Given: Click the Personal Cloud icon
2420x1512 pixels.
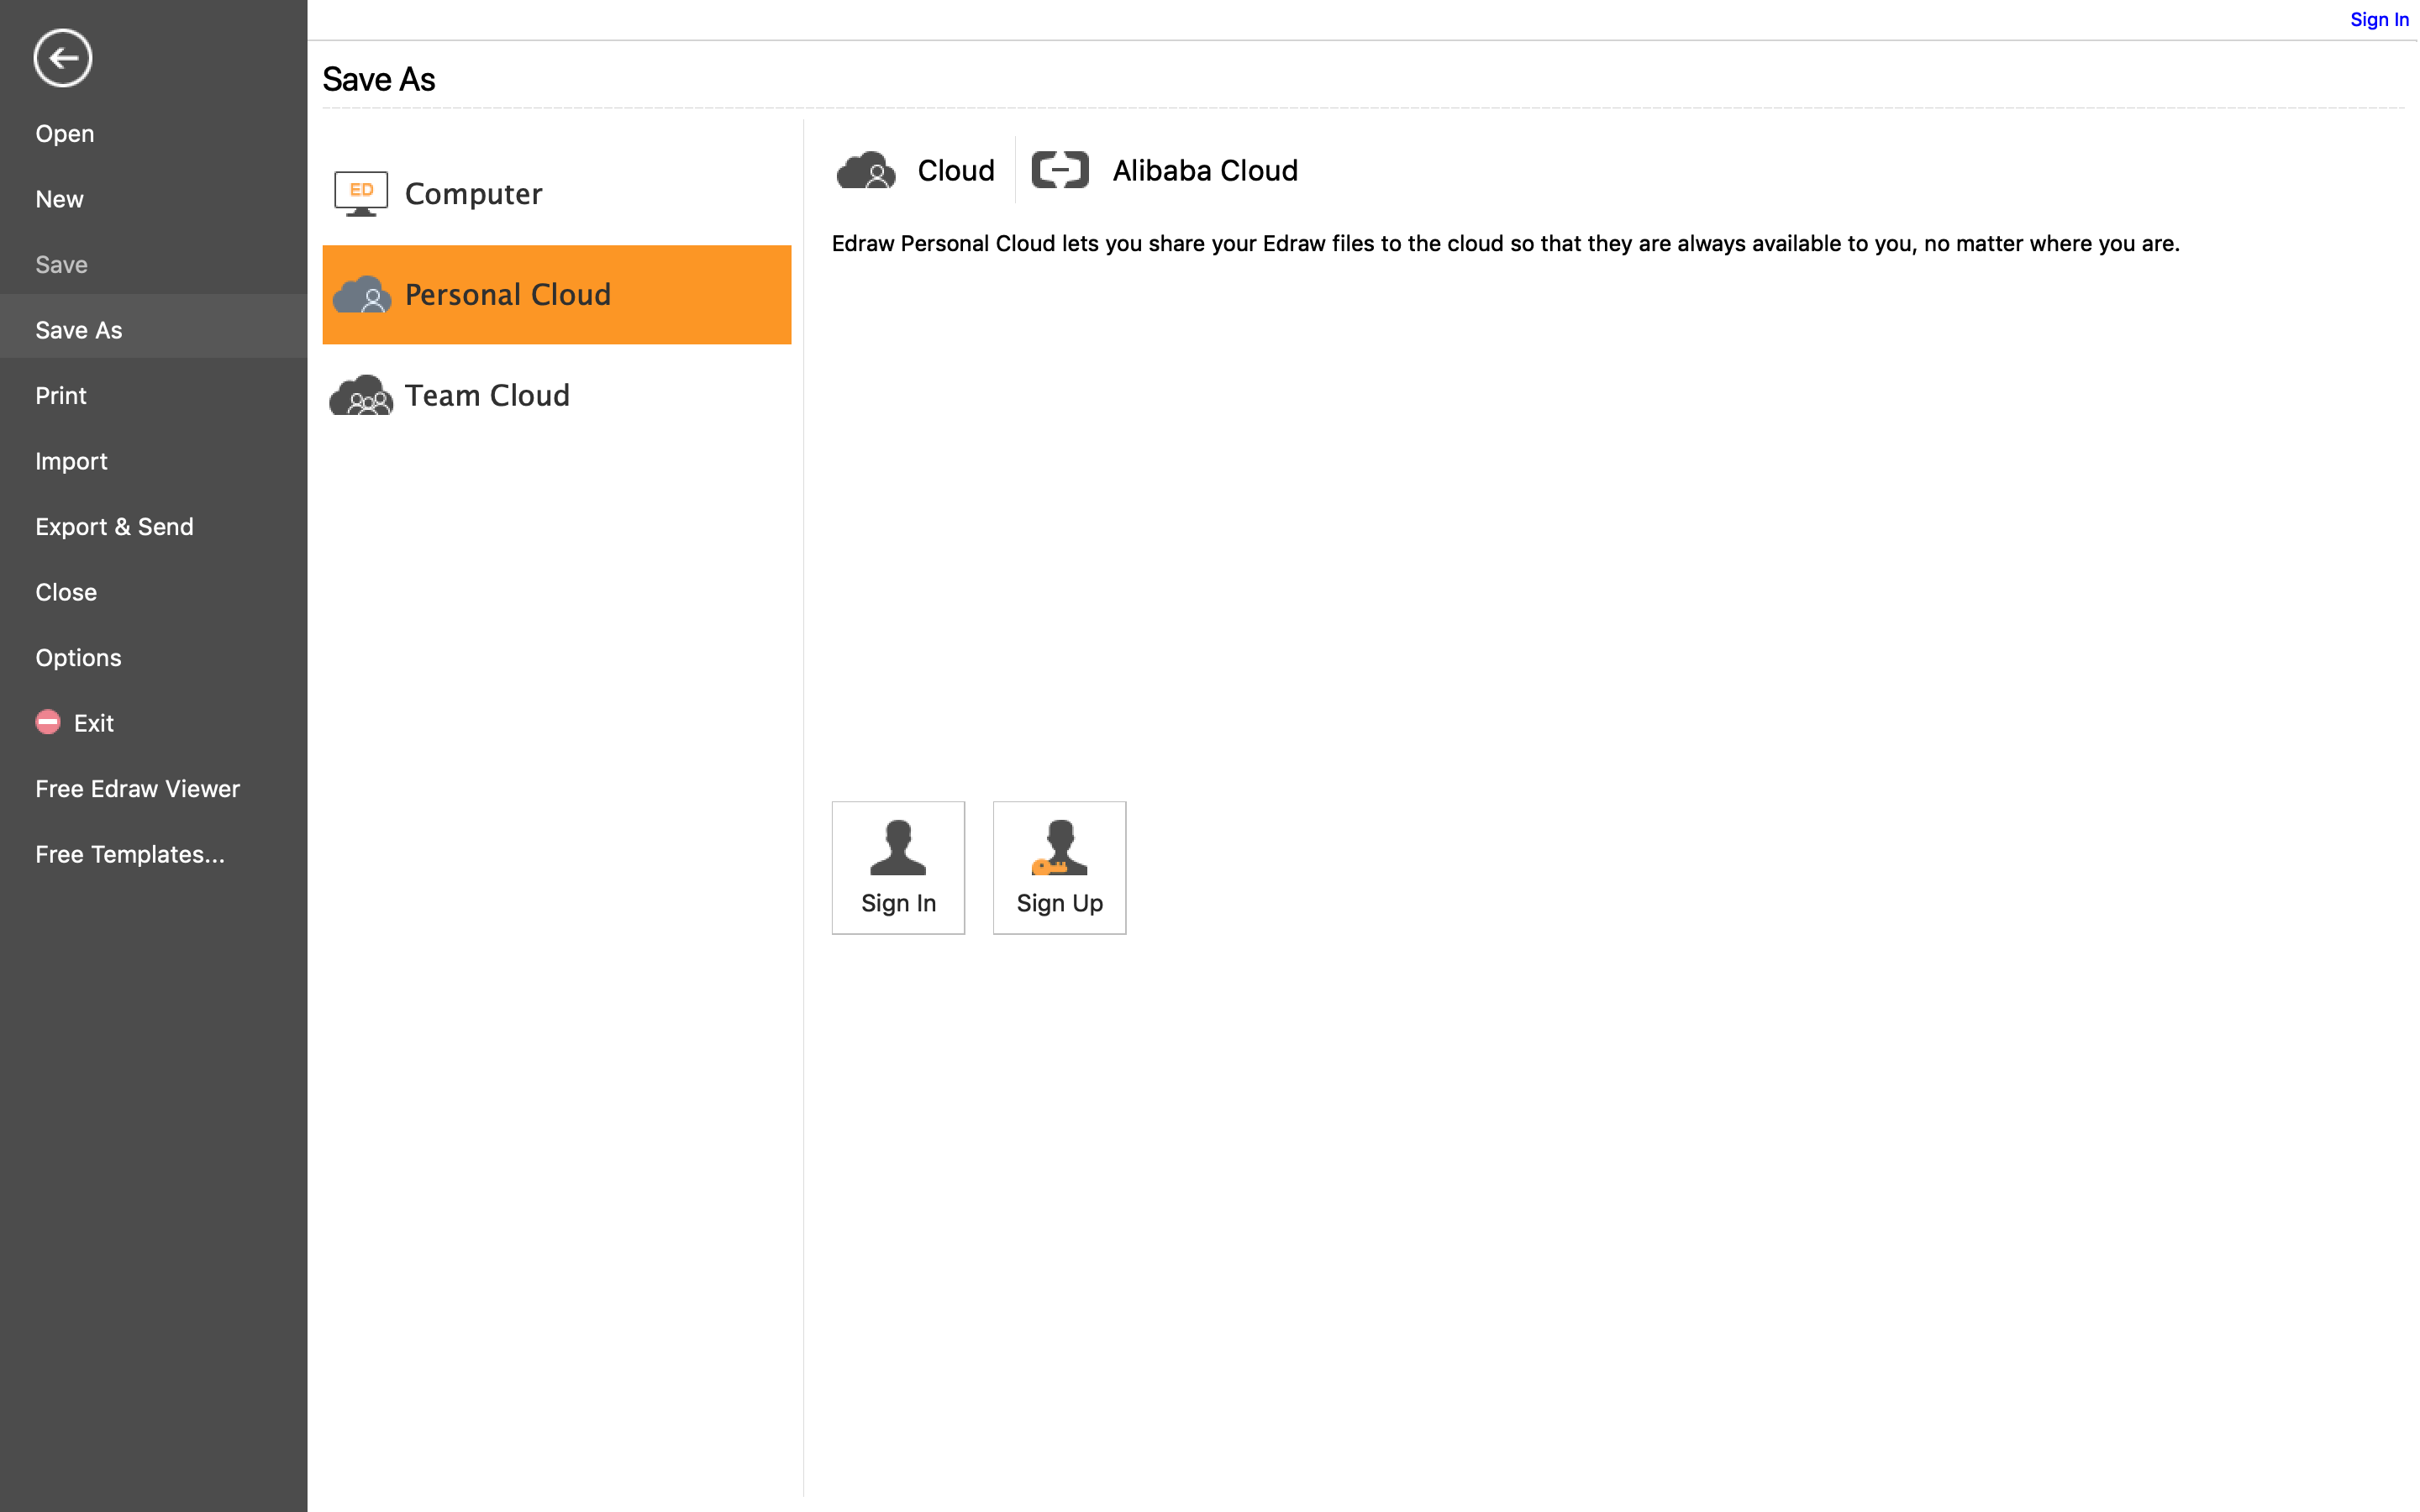Looking at the screenshot, I should [x=361, y=295].
